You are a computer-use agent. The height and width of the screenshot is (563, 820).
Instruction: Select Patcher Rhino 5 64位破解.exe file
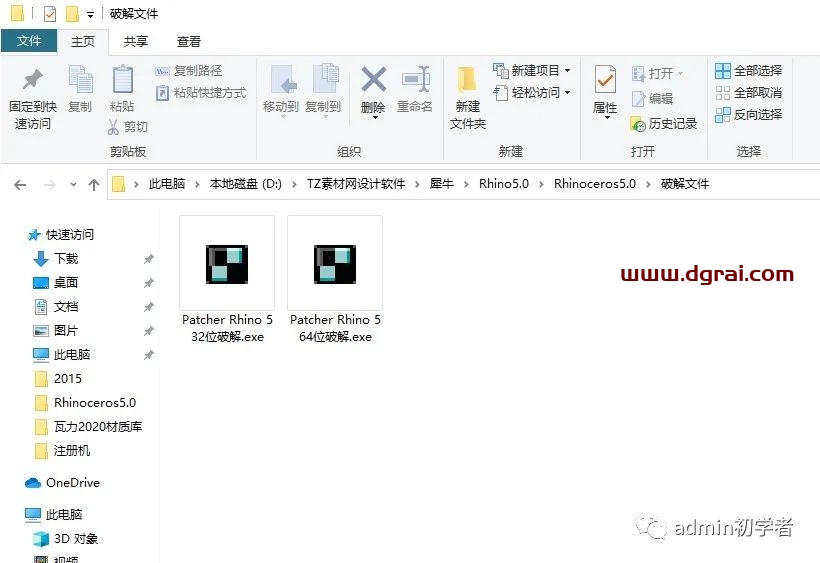[335, 280]
